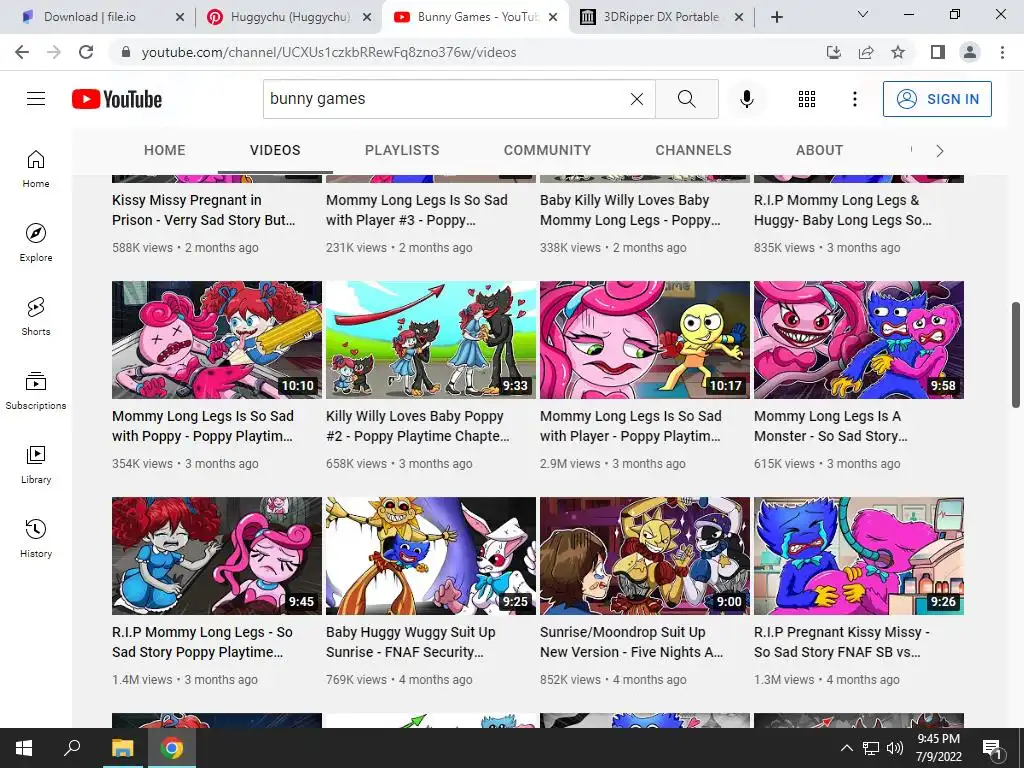Open the 9:25 Baby Huggy Wuggy Suit Up thumbnail
Image resolution: width=1024 pixels, height=768 pixels.
[x=431, y=556]
